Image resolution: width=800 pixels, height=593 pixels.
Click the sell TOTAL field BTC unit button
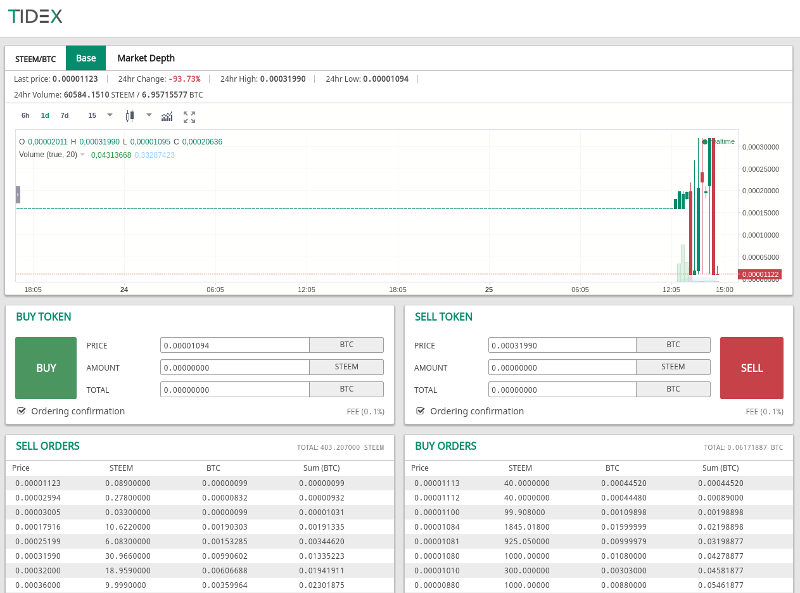pyautogui.click(x=673, y=389)
